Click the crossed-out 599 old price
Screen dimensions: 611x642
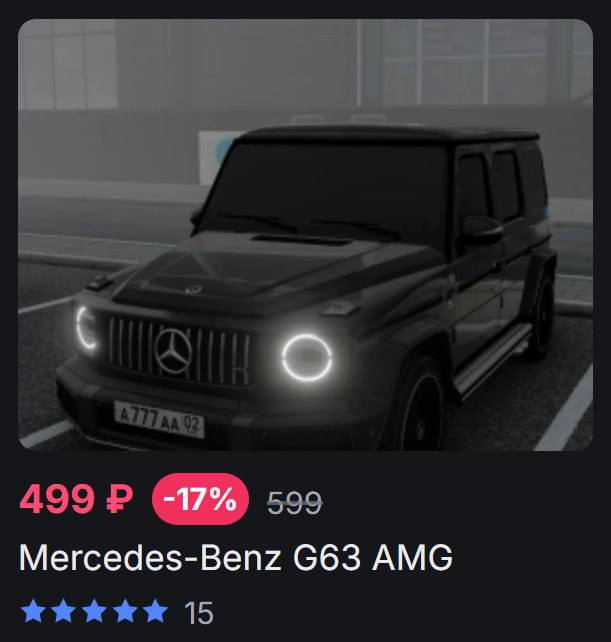pos(295,502)
